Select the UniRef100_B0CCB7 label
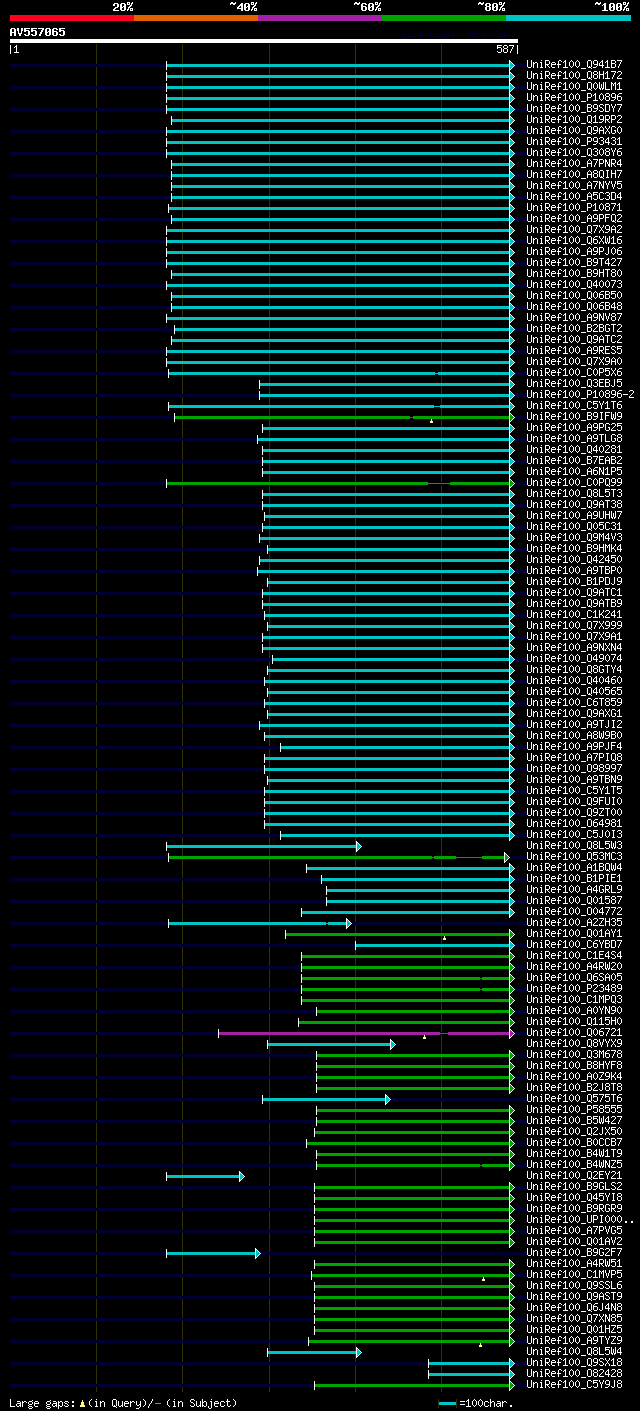Viewport: 640px width, 1411px height. [574, 1142]
